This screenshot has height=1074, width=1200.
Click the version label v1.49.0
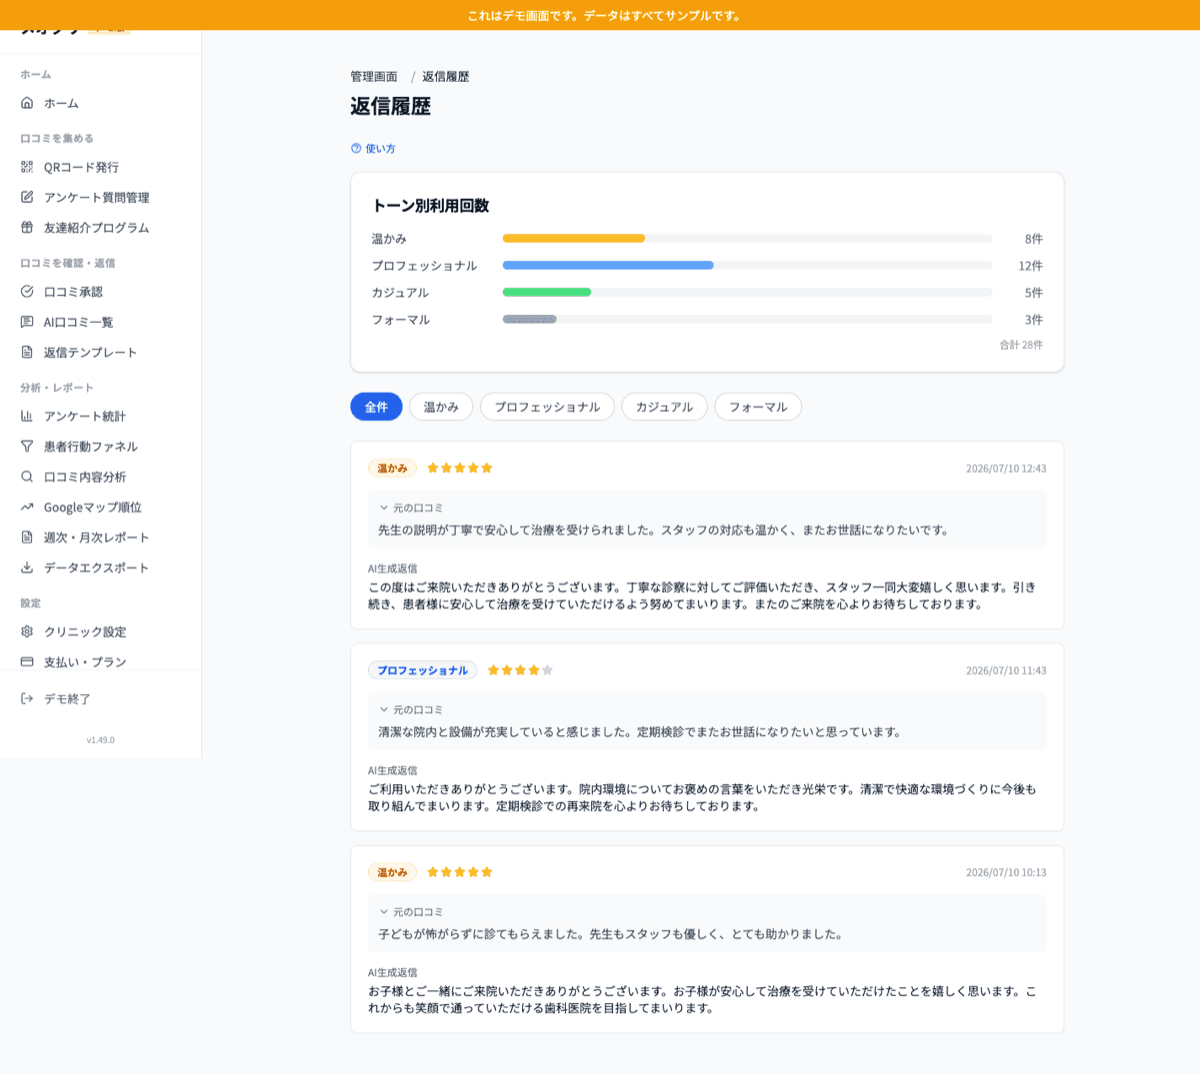pos(100,740)
